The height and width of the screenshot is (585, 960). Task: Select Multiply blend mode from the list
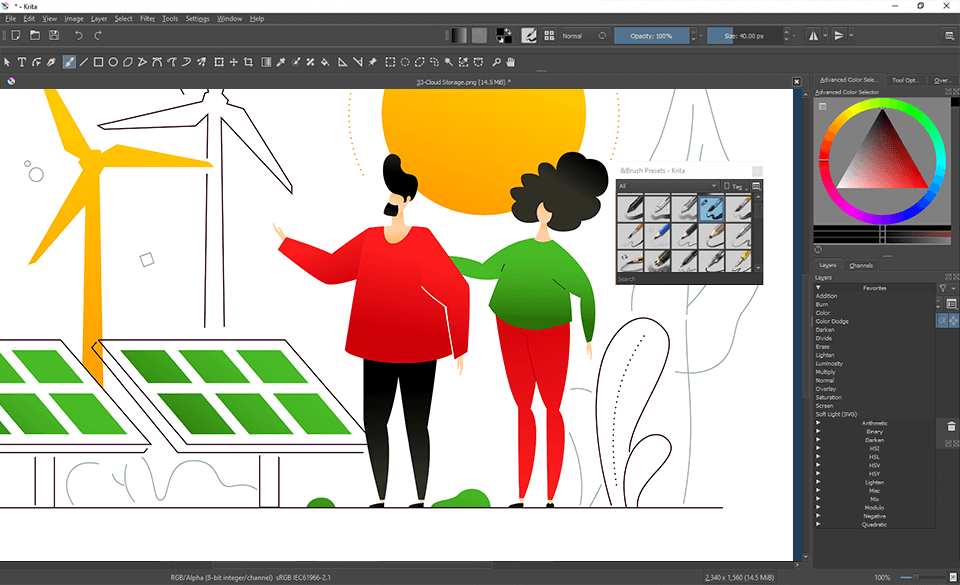point(825,372)
